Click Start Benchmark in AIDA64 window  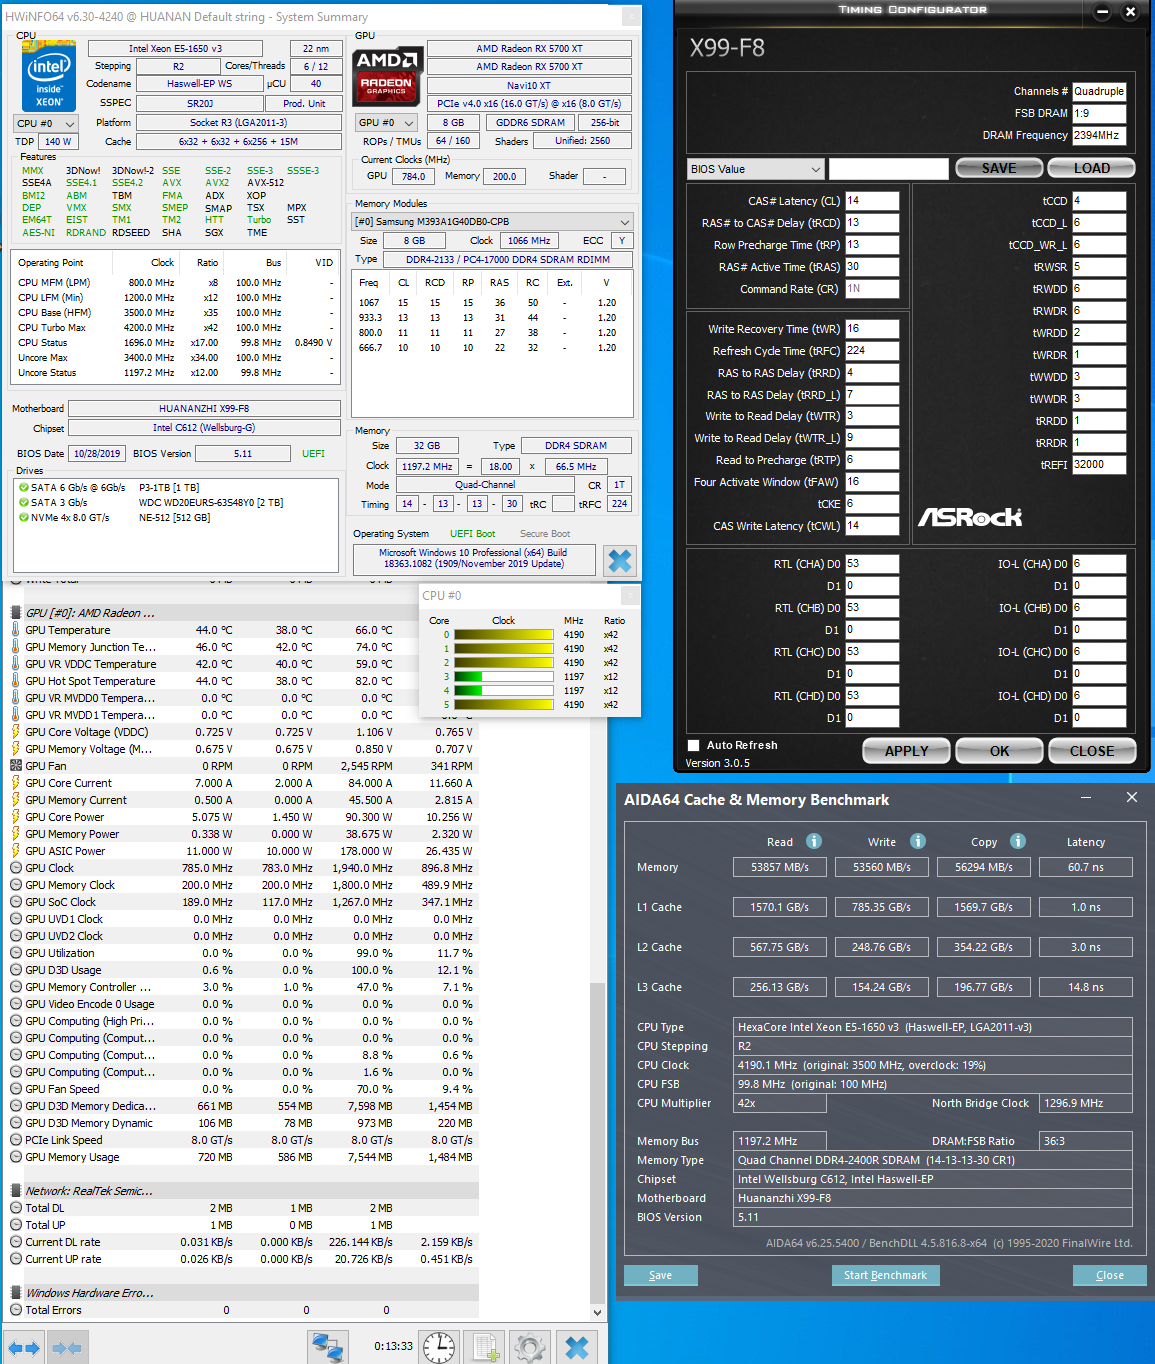click(x=885, y=1275)
